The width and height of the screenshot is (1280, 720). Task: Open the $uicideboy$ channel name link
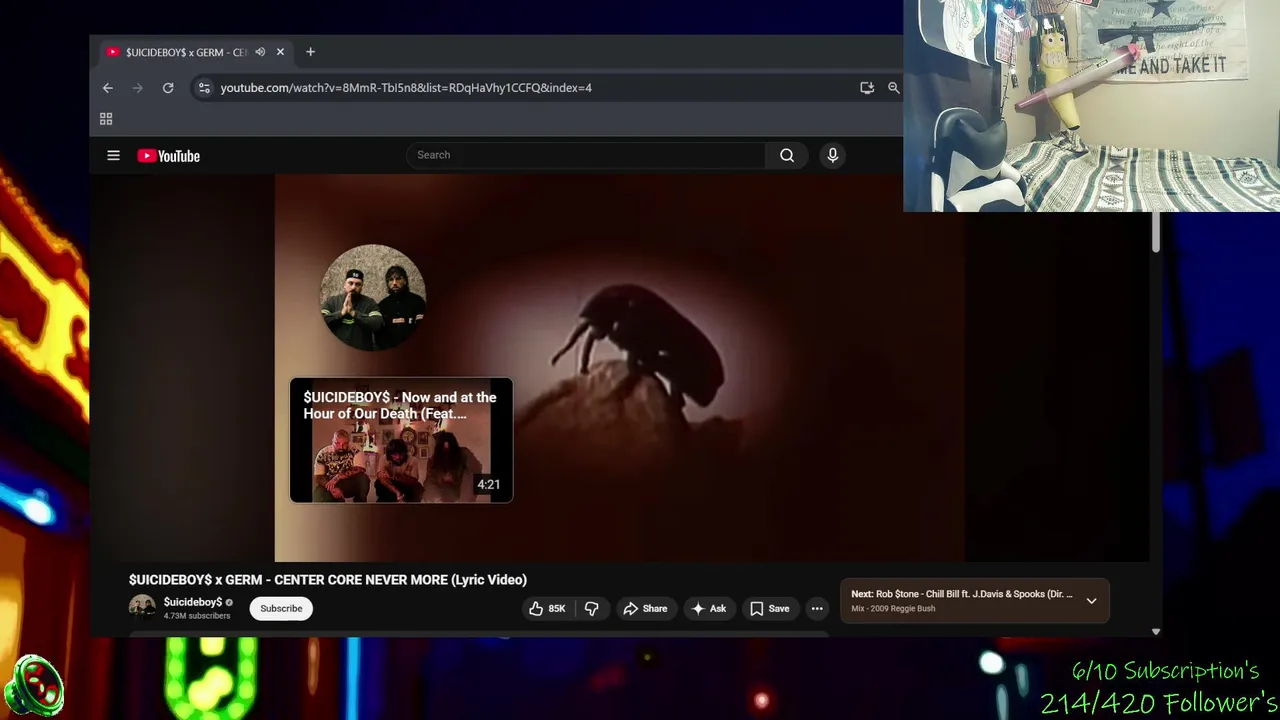tap(193, 602)
